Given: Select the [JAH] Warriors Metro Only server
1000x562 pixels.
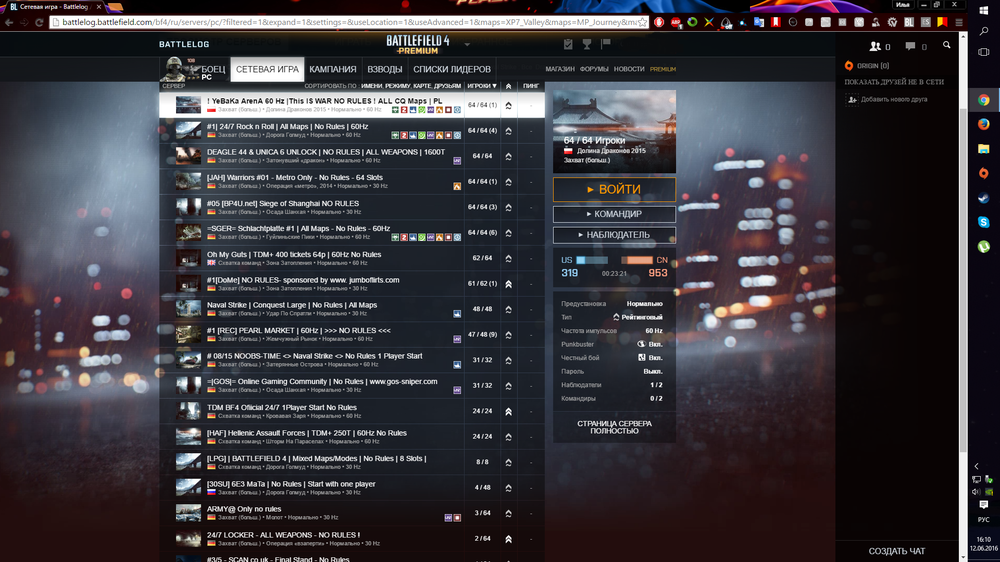Looking at the screenshot, I should click(352, 182).
